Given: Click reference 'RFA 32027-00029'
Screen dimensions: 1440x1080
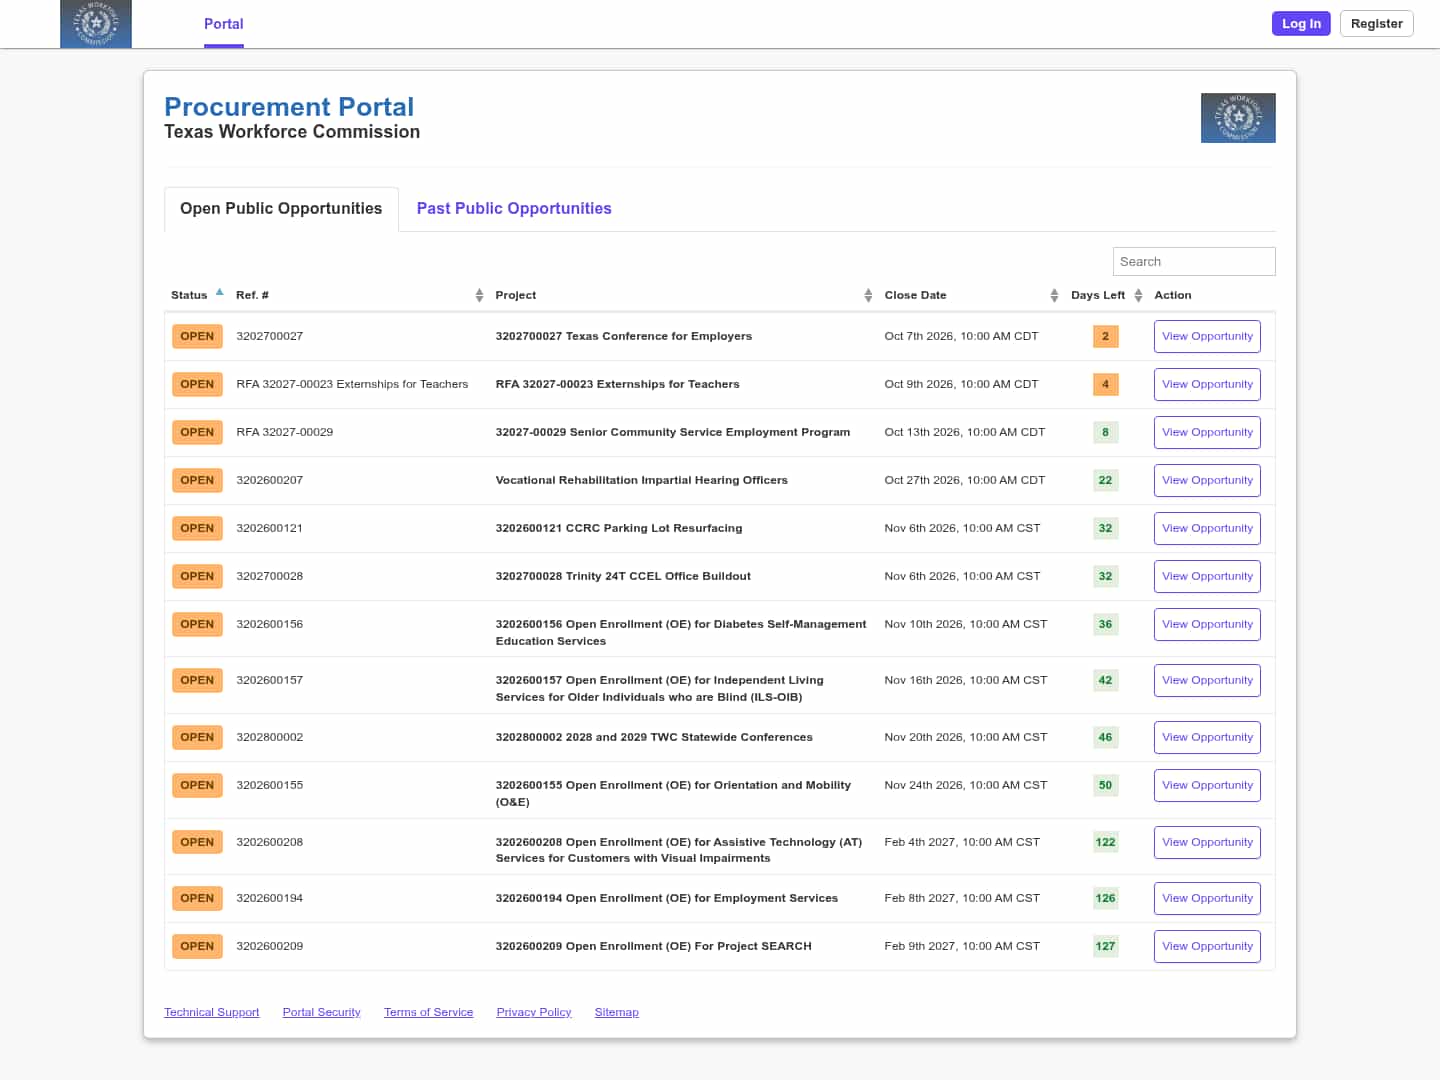Looking at the screenshot, I should click(x=285, y=433).
